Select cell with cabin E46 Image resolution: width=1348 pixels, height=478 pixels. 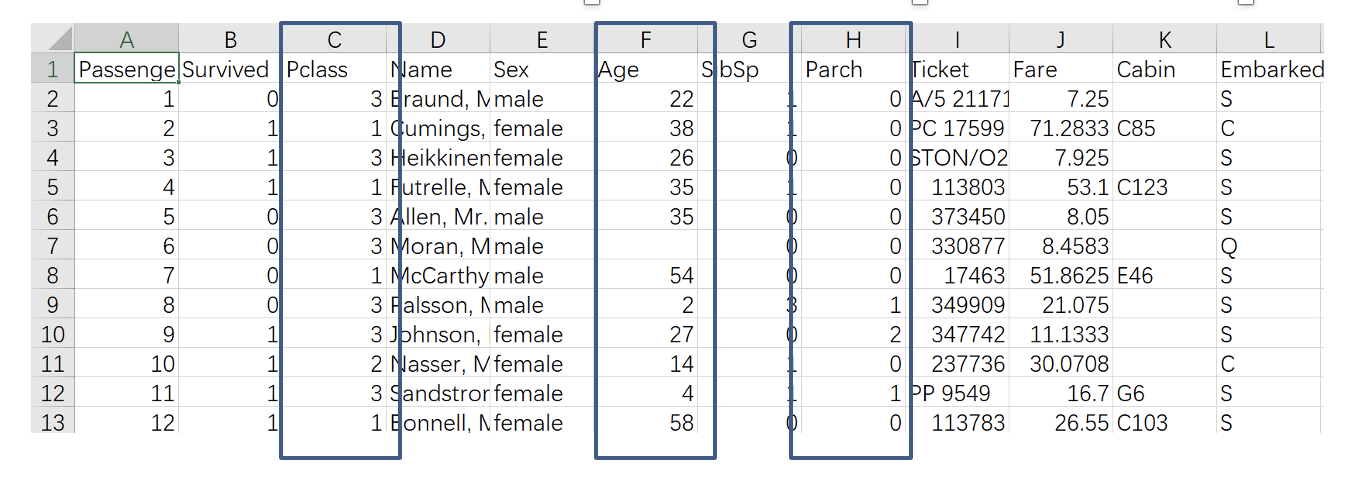tap(1165, 275)
